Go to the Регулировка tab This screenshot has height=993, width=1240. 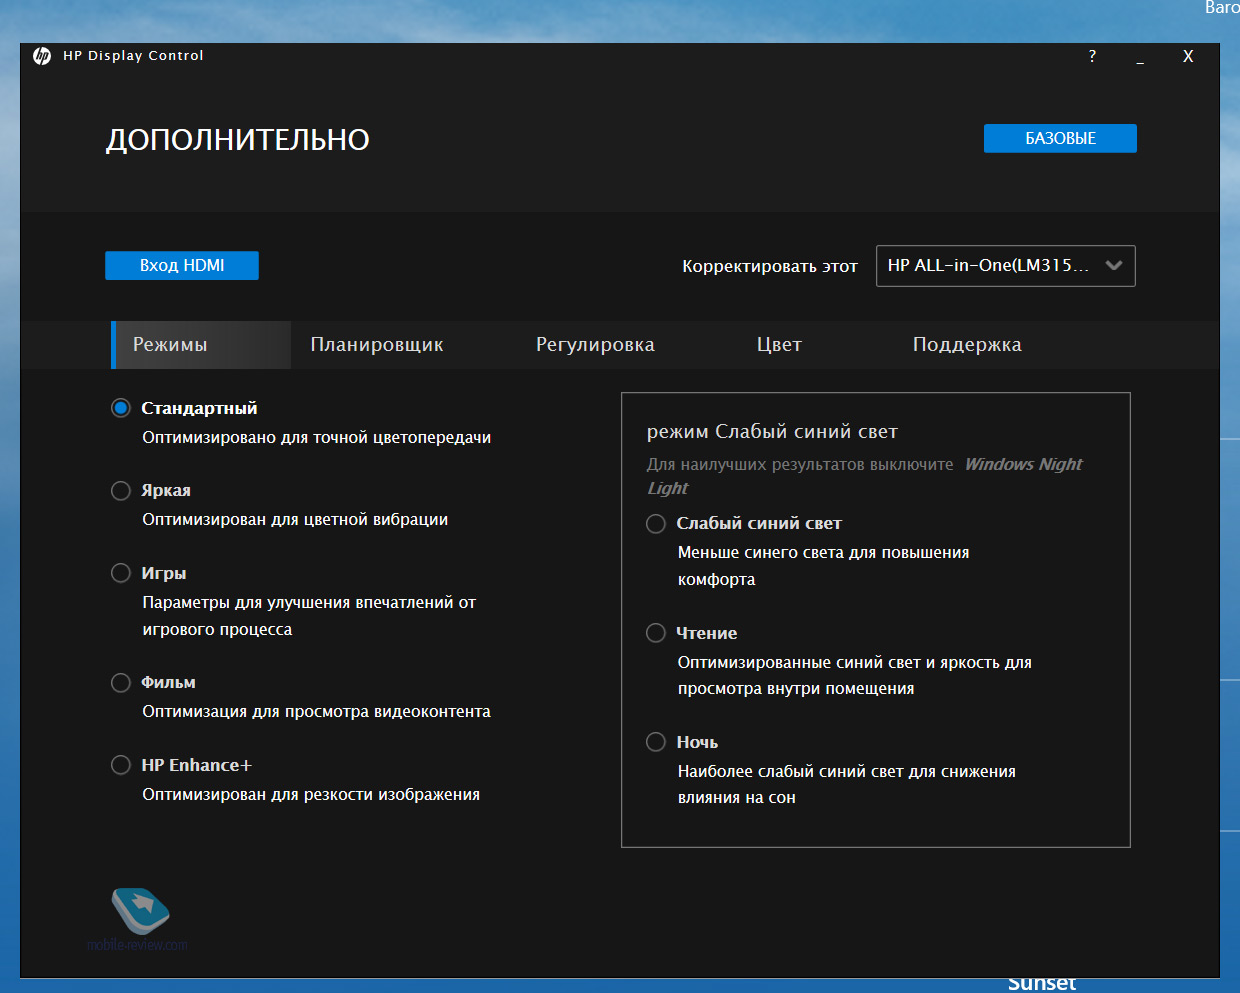(x=595, y=345)
